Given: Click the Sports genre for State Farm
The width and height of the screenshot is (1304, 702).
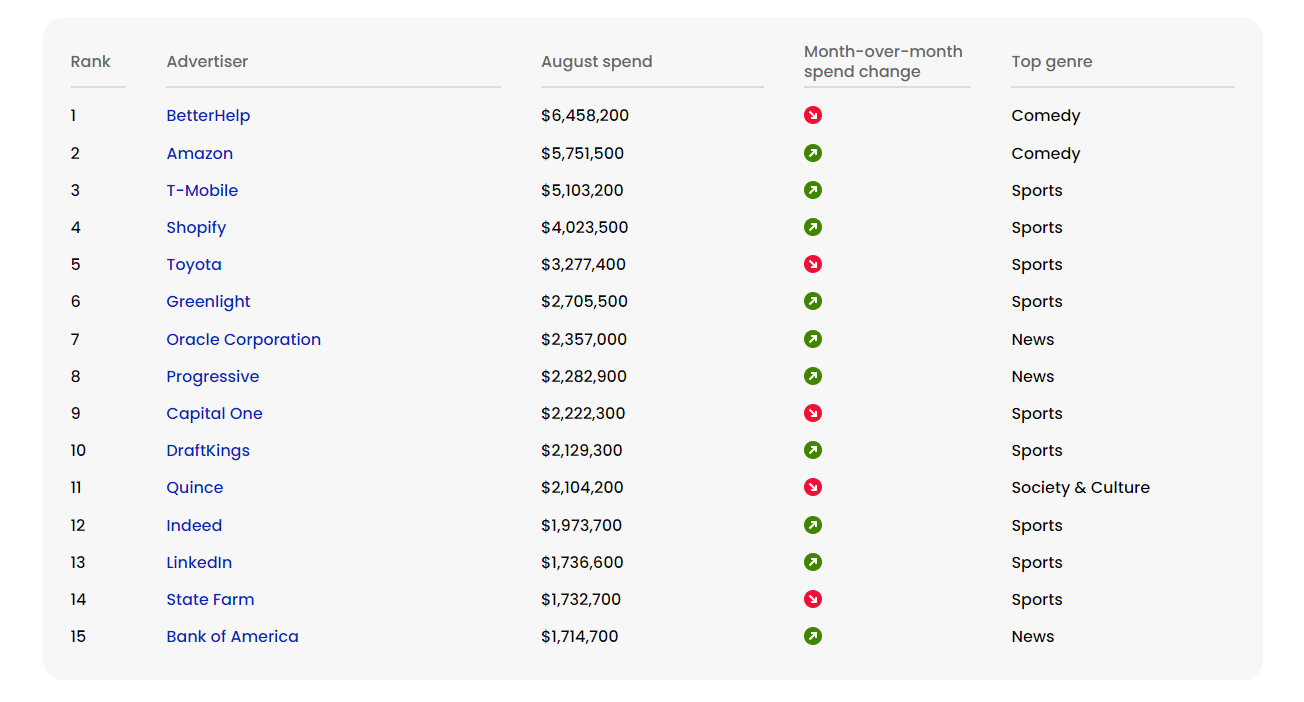Looking at the screenshot, I should tap(1037, 600).
